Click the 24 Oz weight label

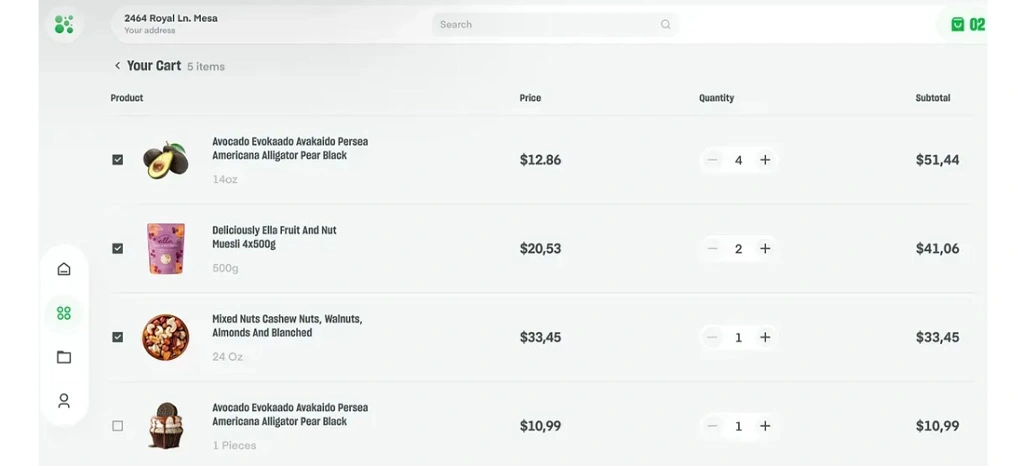[x=228, y=357]
